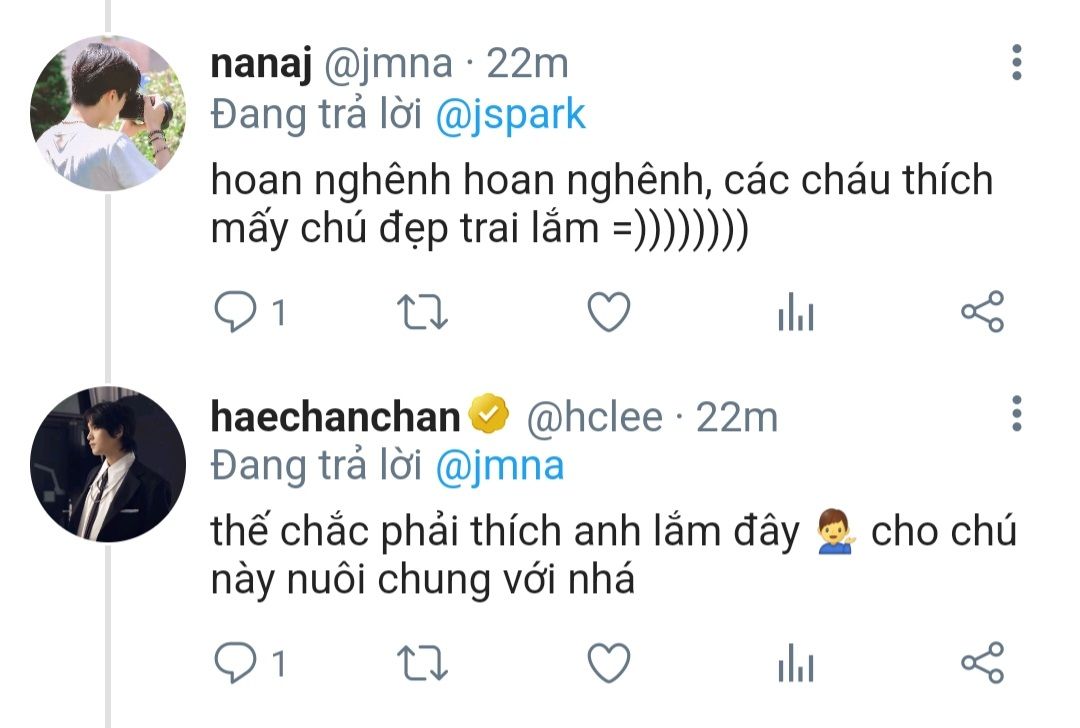View analytics for nanaj's tweet
1080x728 pixels.
click(x=795, y=314)
